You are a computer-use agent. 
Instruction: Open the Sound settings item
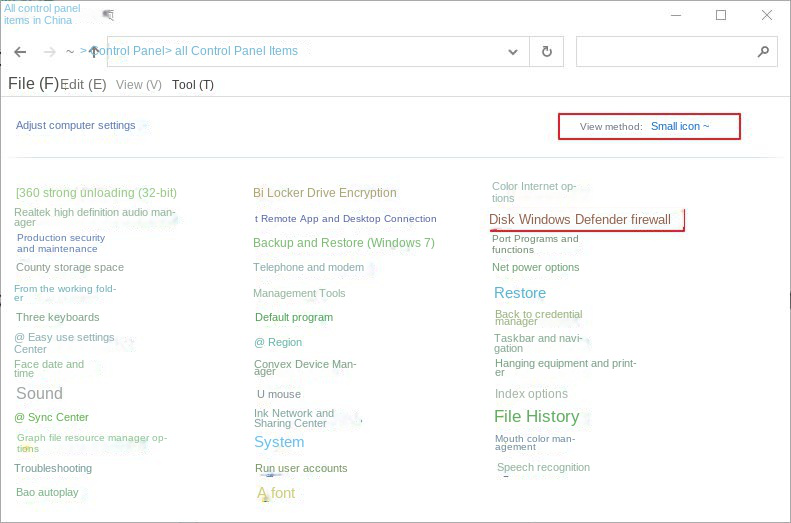(x=39, y=394)
